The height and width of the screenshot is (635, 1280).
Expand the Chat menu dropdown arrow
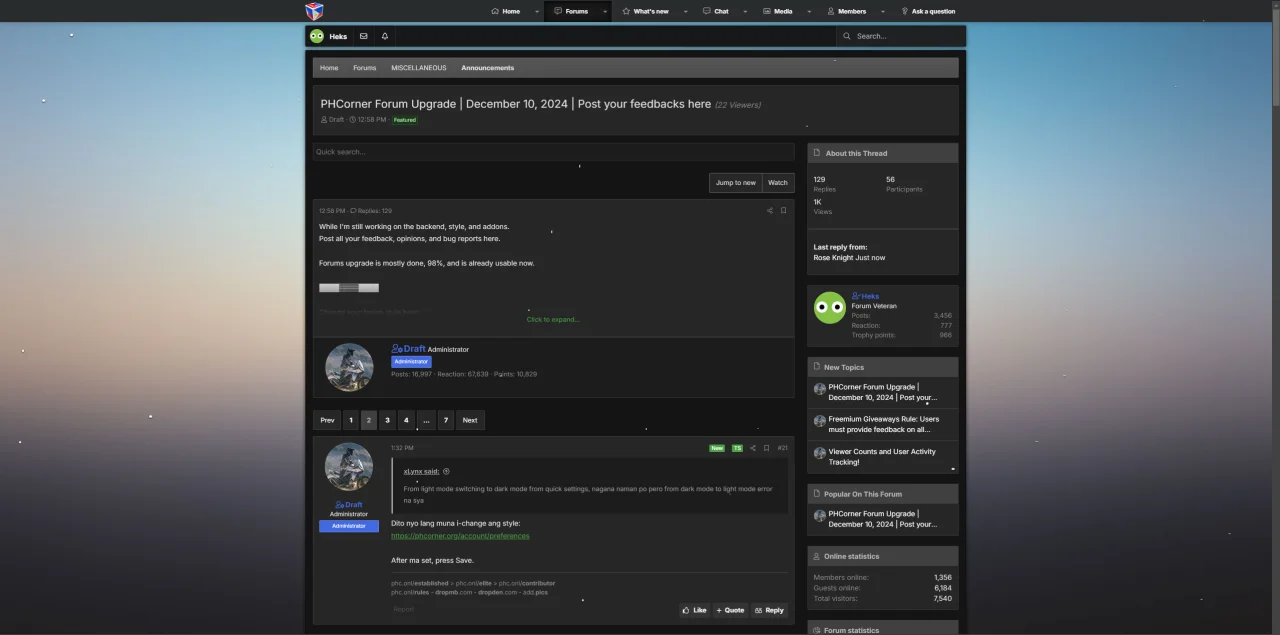click(x=745, y=12)
